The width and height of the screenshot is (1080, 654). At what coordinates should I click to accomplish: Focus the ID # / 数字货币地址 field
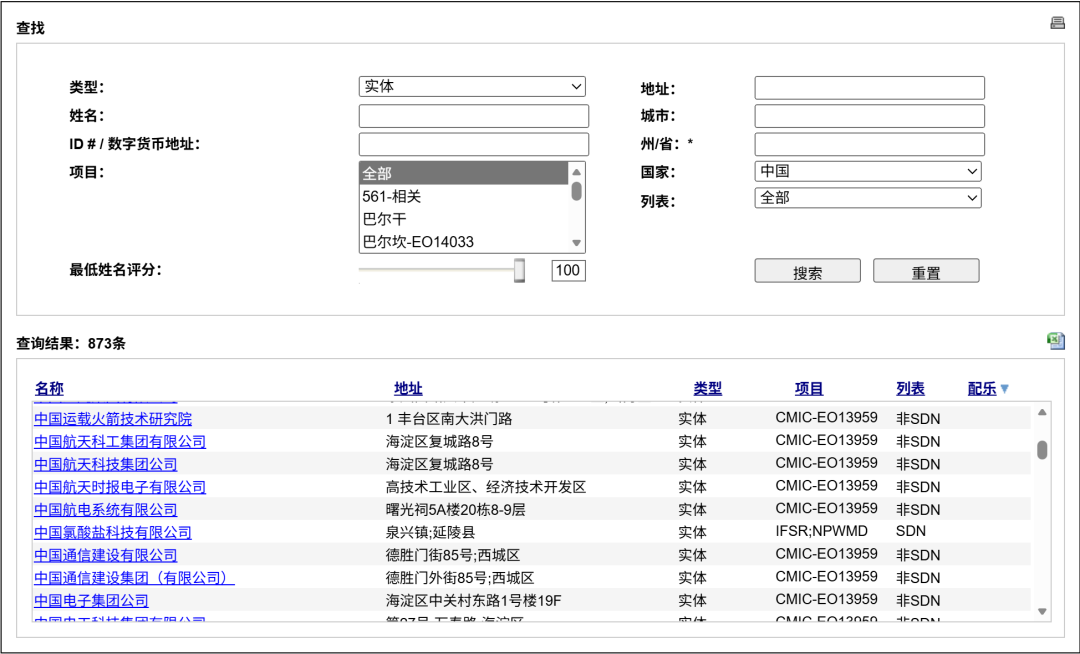click(x=473, y=144)
